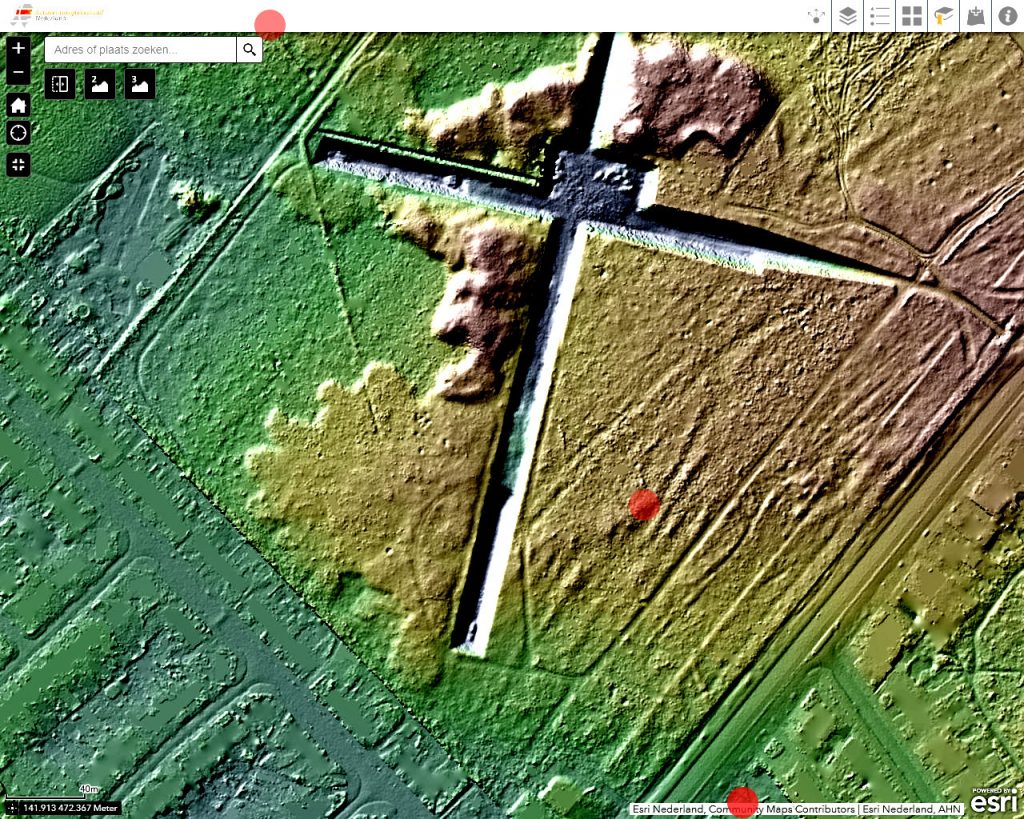Click the coordinate readout icon
The height and width of the screenshot is (819, 1024).
[12, 808]
